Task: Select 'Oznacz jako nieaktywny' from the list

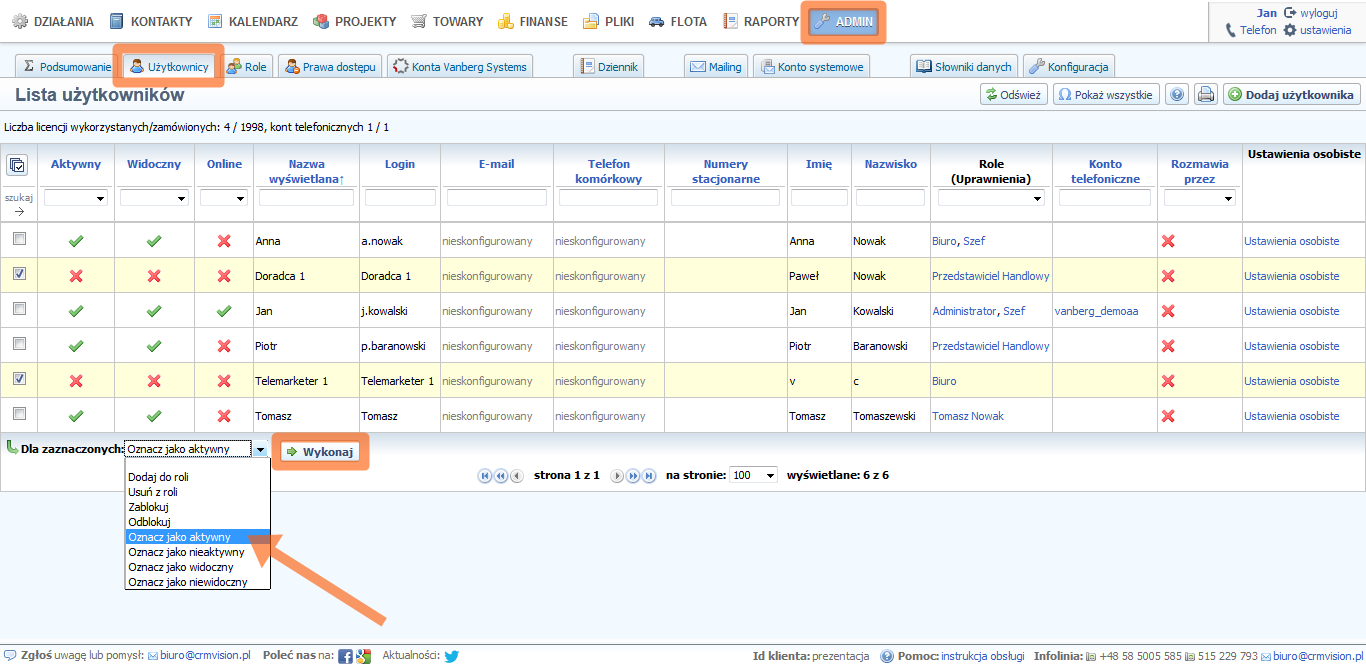Action: (186, 552)
